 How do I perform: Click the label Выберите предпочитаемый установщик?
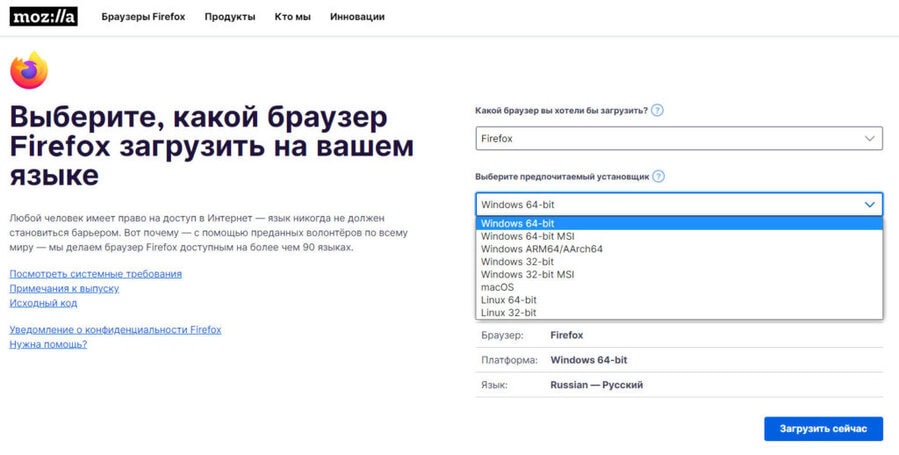pos(562,176)
